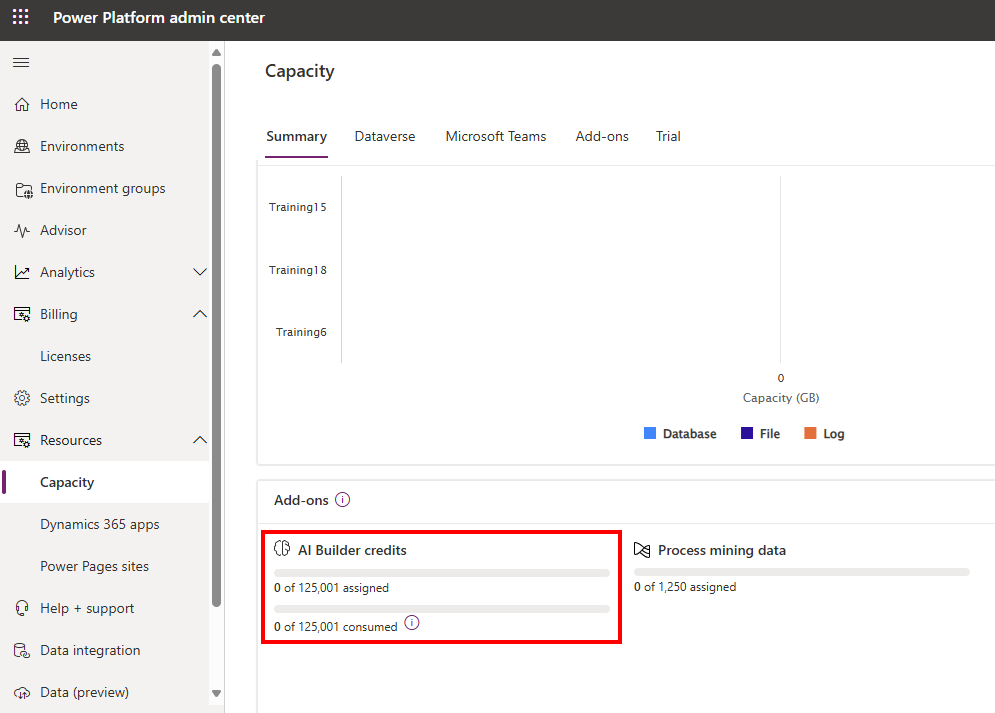Click the AI Builder credits brain icon
Image resolution: width=995 pixels, height=713 pixels.
point(282,549)
